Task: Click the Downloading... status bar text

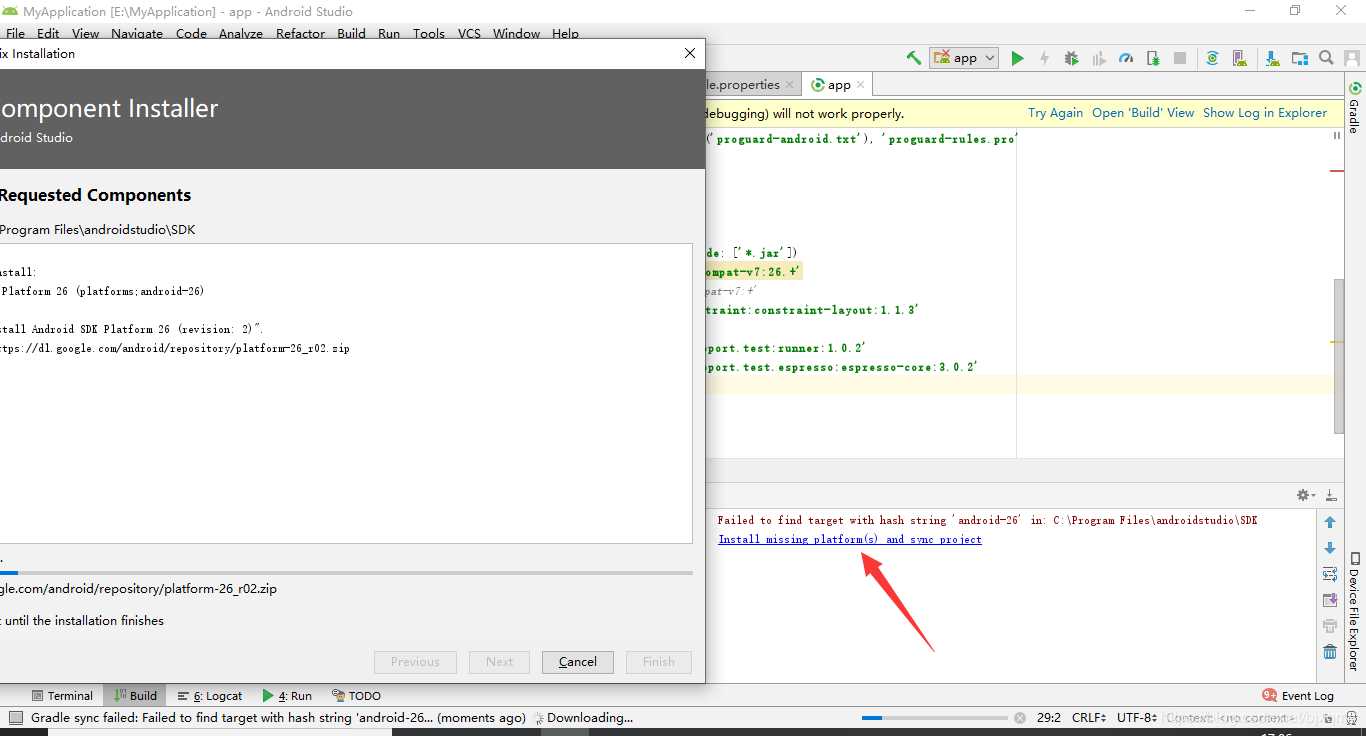Action: click(590, 717)
